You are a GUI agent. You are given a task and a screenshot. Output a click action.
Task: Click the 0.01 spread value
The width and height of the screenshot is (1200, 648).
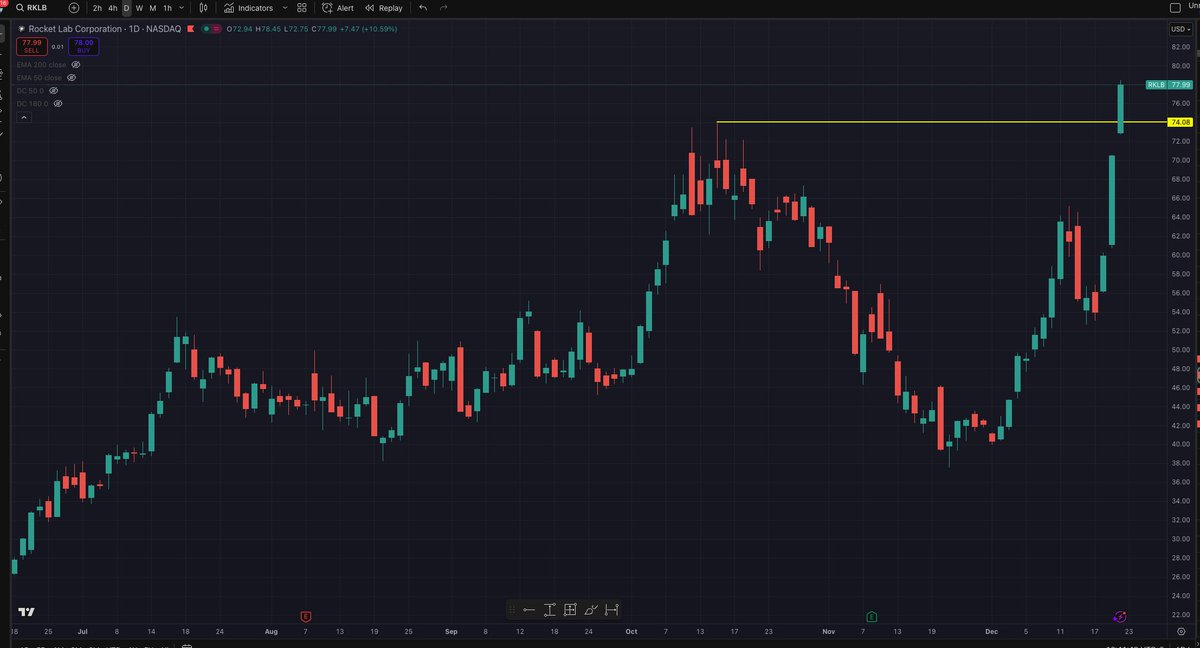tap(57, 46)
